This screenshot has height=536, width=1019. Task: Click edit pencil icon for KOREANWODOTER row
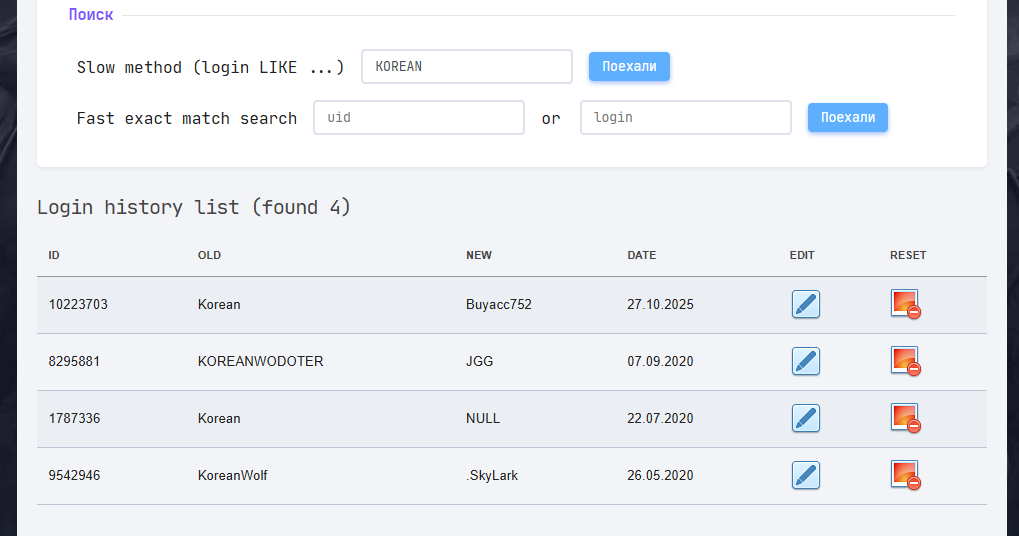point(805,361)
